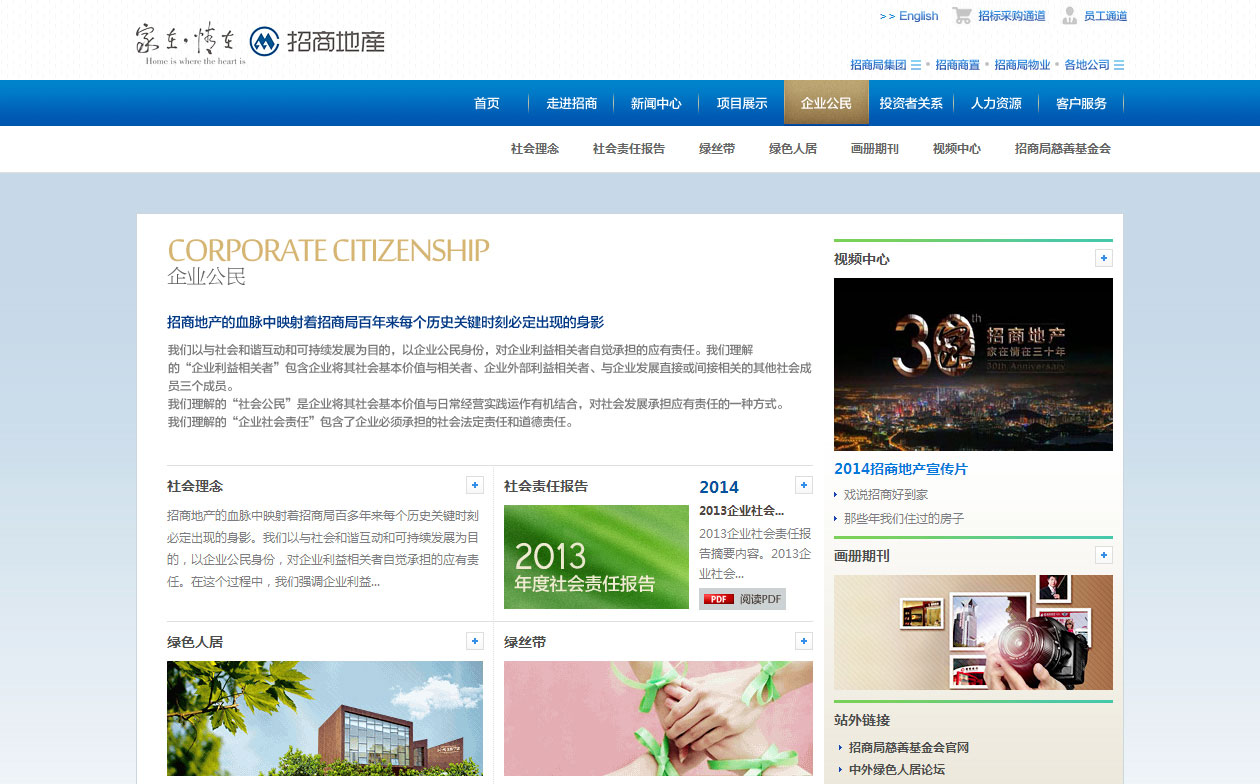Viewport: 1260px width, 784px height.
Task: Expand the 各地公司 dropdown list
Action: (x=1119, y=65)
